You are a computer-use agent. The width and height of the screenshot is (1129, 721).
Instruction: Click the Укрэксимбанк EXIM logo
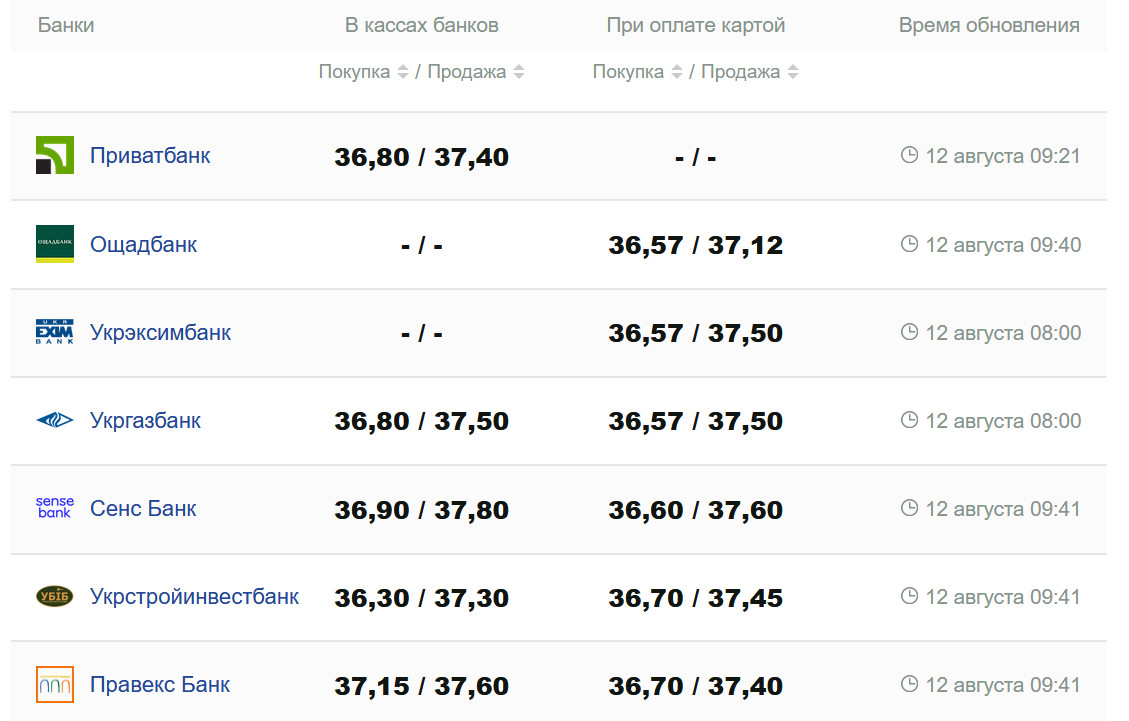tap(55, 332)
